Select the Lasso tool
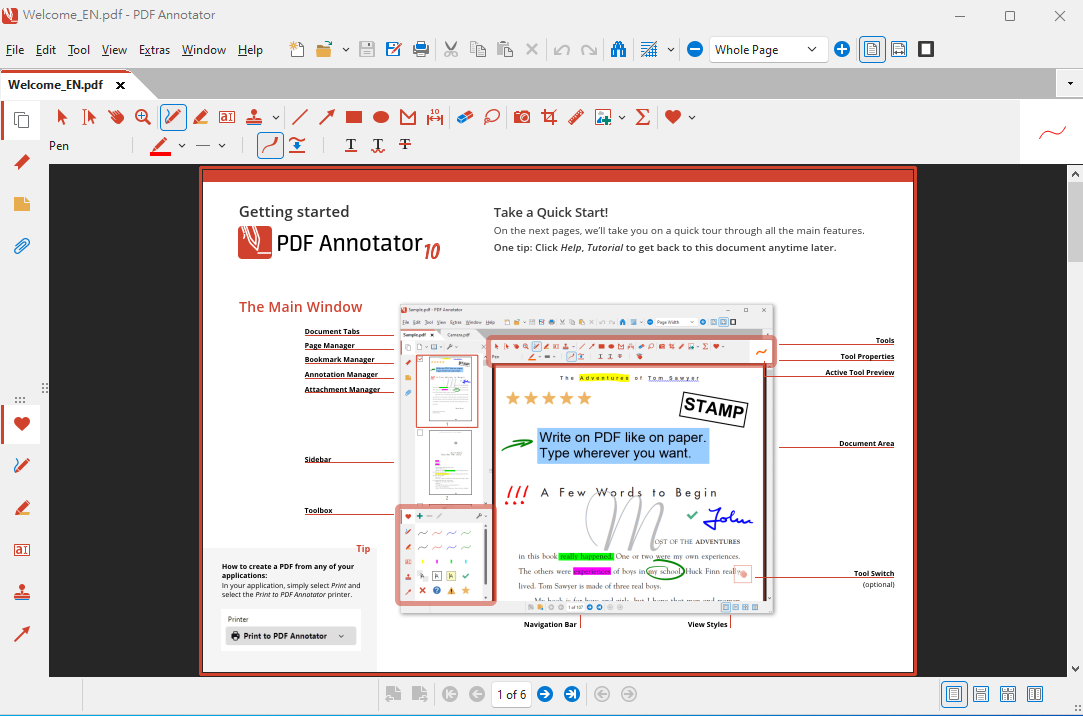 tap(491, 117)
